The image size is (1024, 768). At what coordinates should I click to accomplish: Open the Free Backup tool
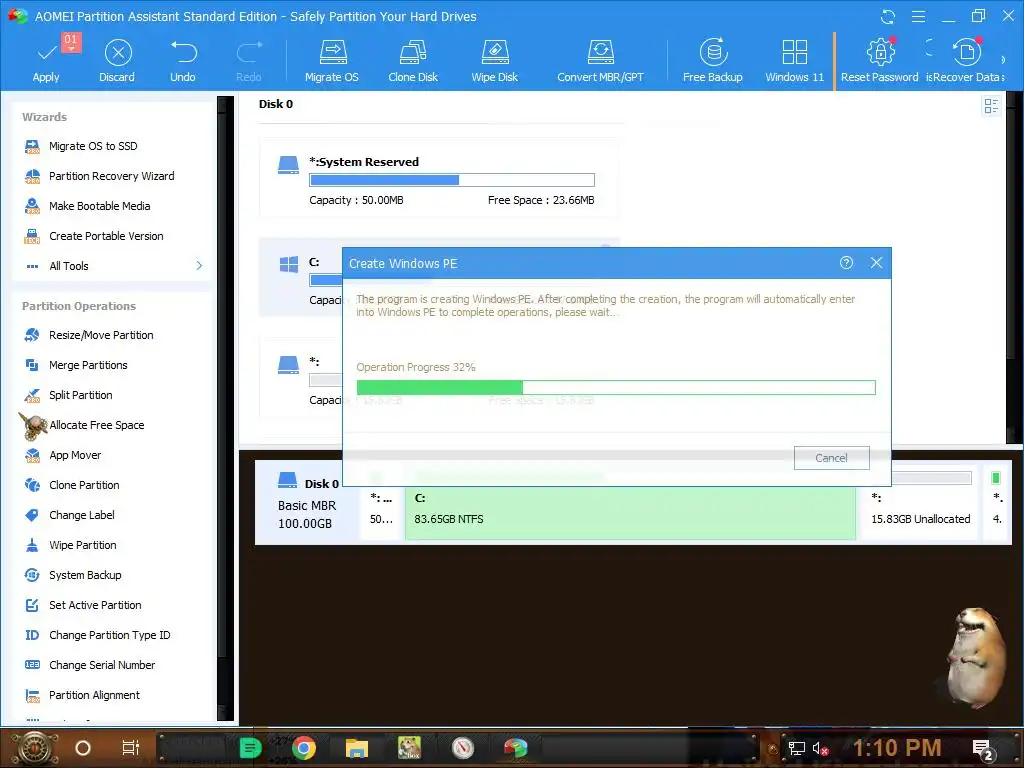pyautogui.click(x=712, y=61)
